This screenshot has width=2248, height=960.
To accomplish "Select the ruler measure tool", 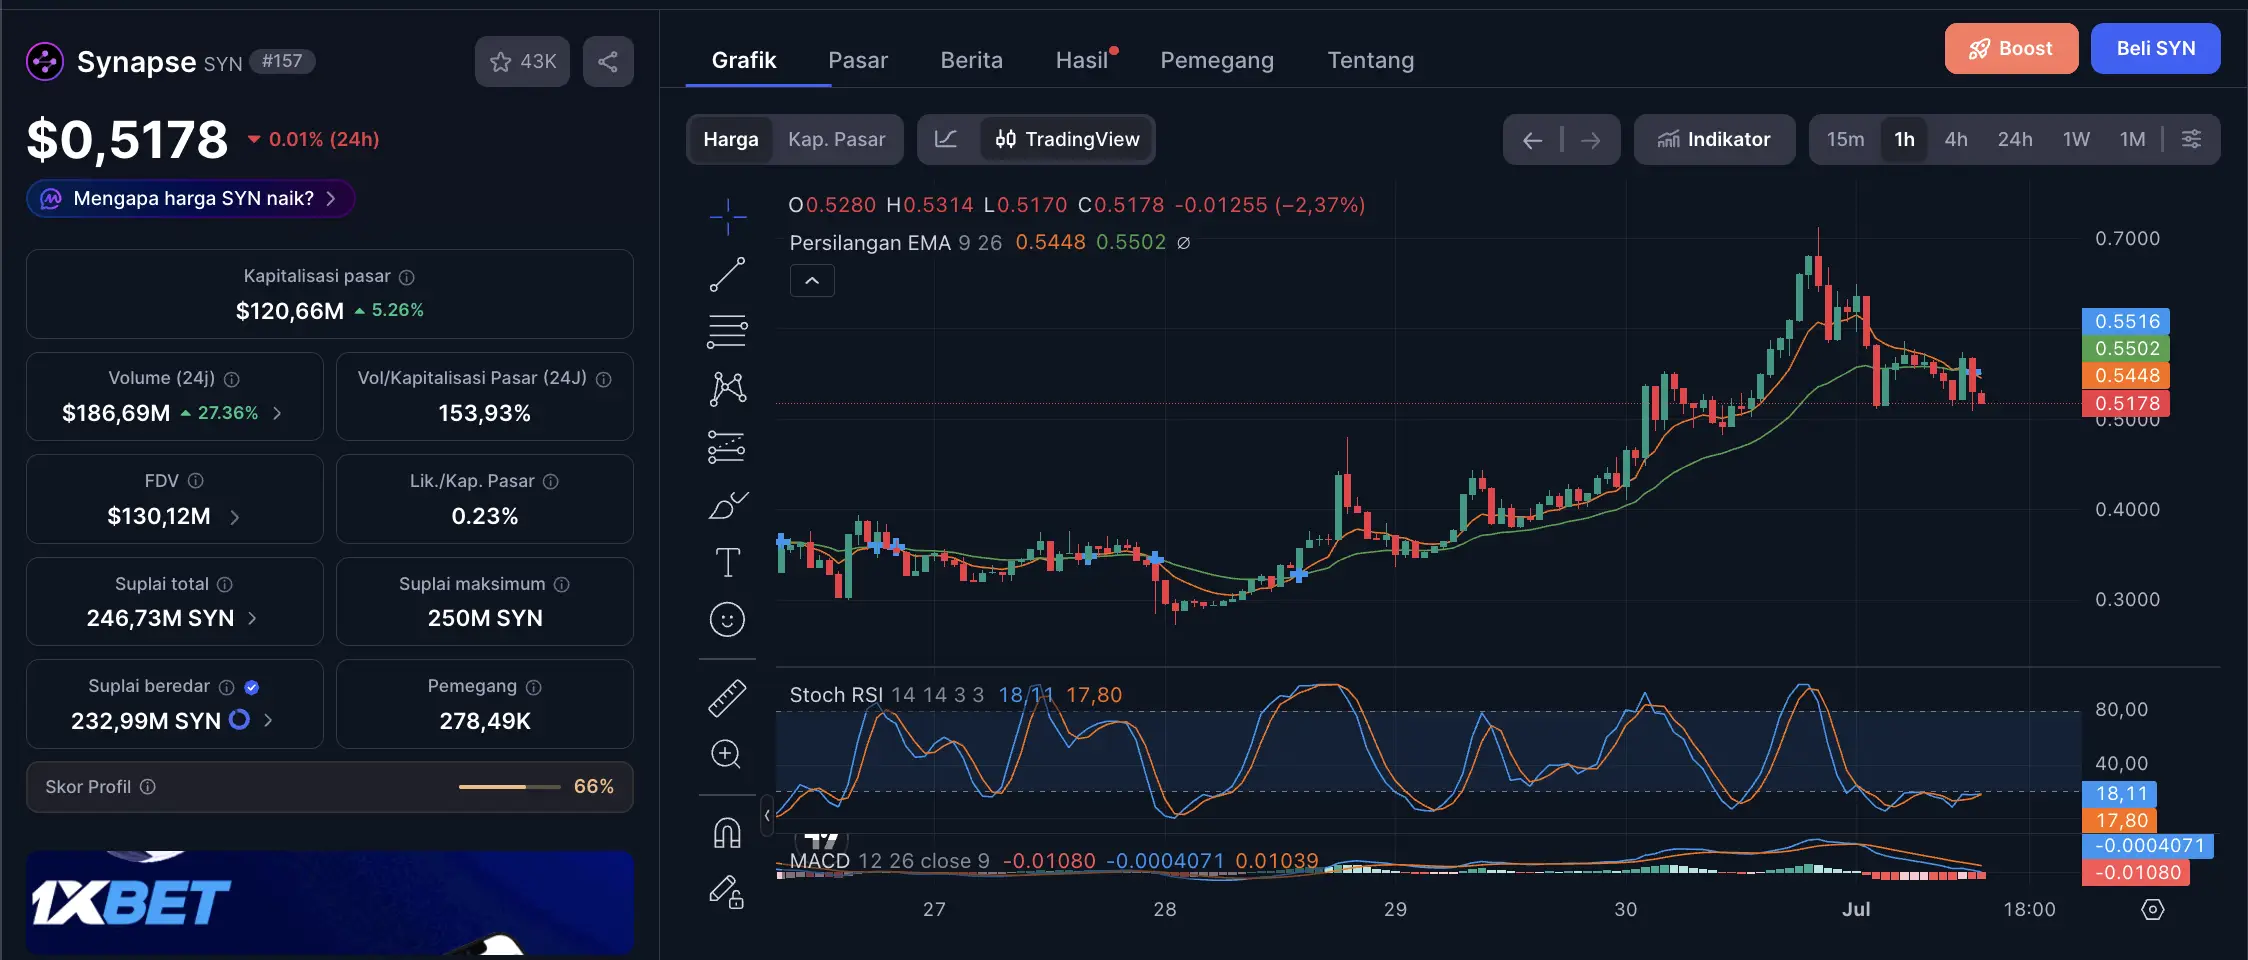I will point(727,698).
